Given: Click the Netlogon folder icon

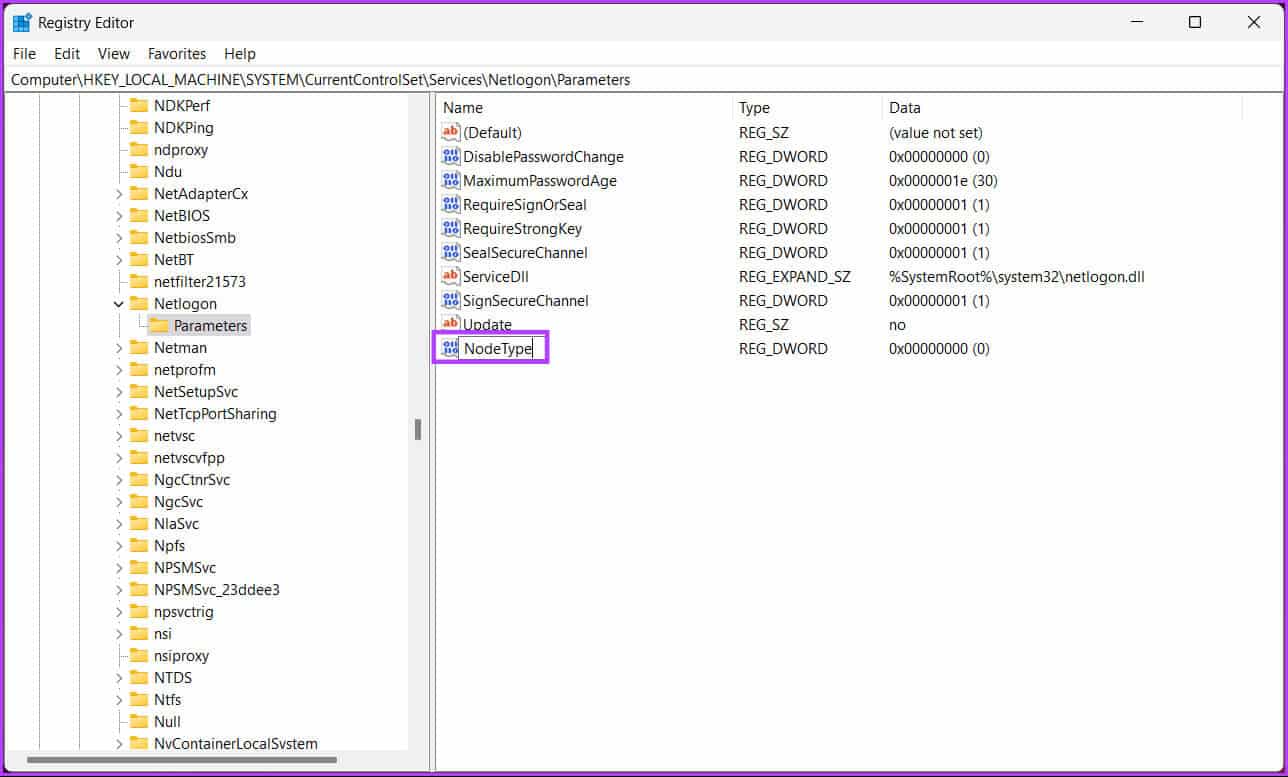Looking at the screenshot, I should pyautogui.click(x=139, y=303).
